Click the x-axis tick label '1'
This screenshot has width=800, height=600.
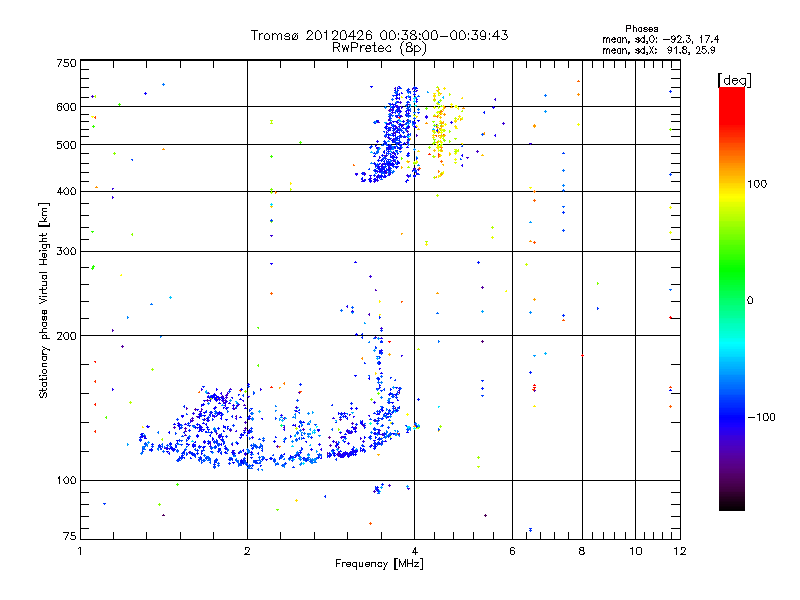pos(81,551)
